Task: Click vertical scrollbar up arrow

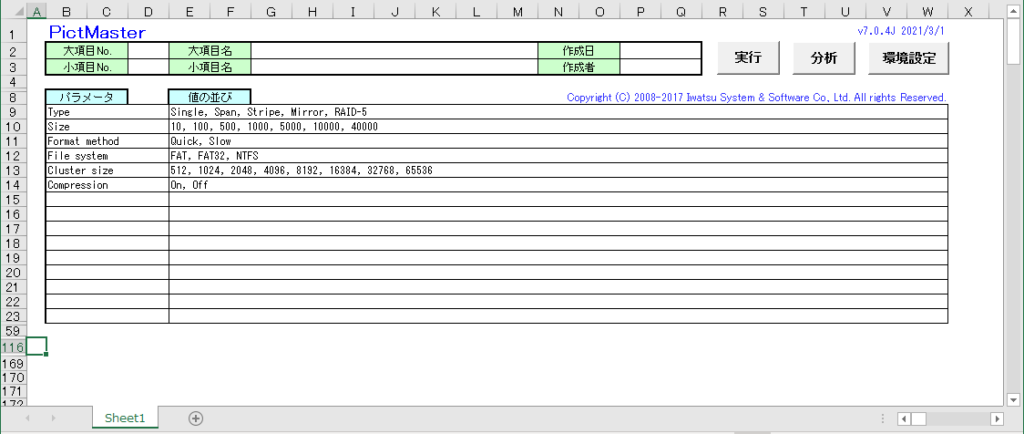Action: [x=1014, y=12]
